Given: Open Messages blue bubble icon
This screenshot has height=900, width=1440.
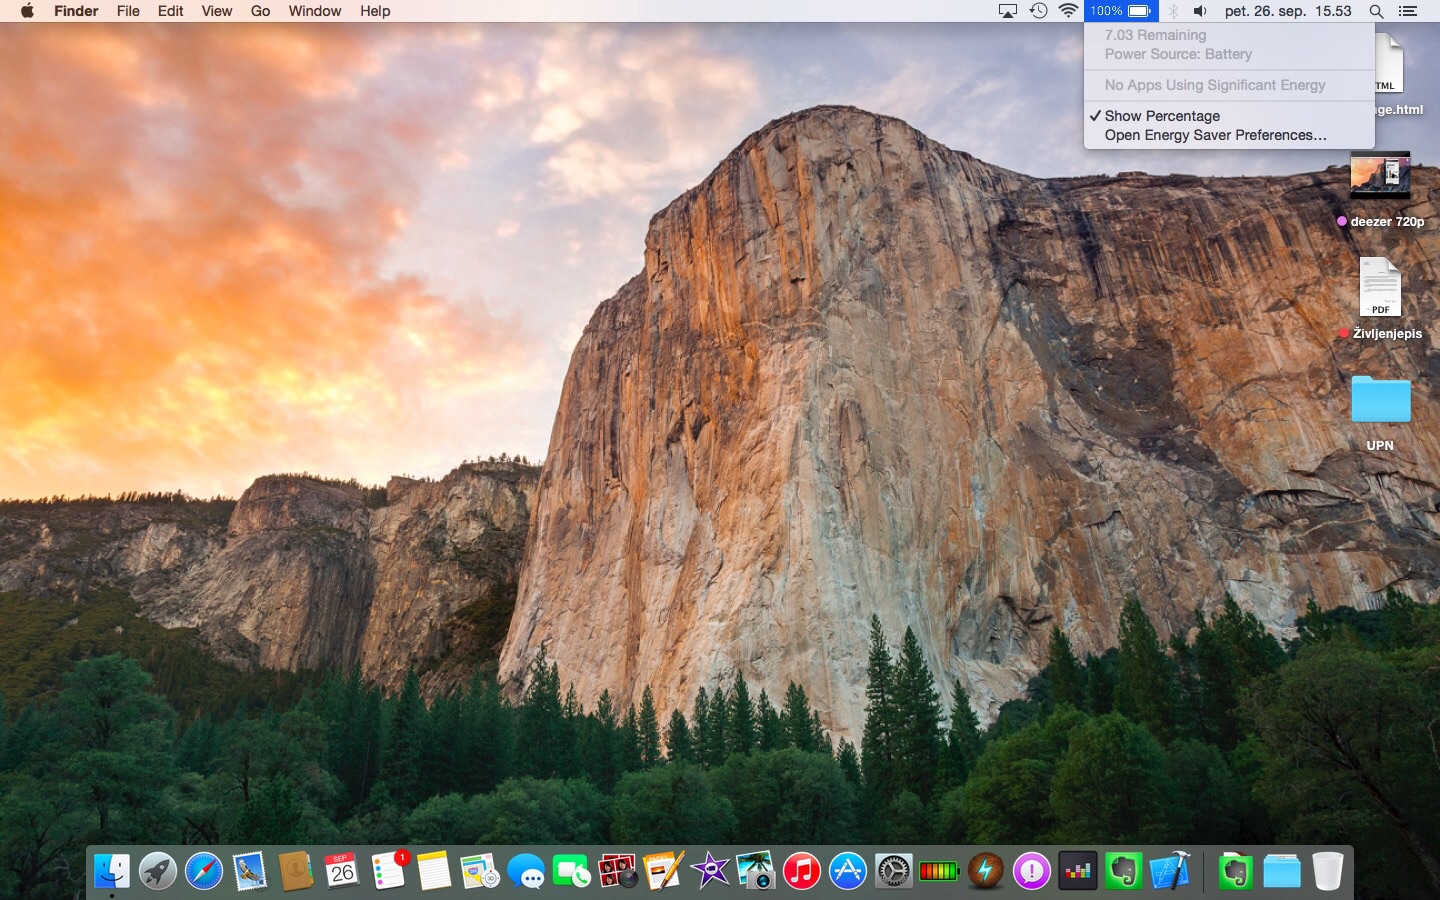Looking at the screenshot, I should point(526,871).
